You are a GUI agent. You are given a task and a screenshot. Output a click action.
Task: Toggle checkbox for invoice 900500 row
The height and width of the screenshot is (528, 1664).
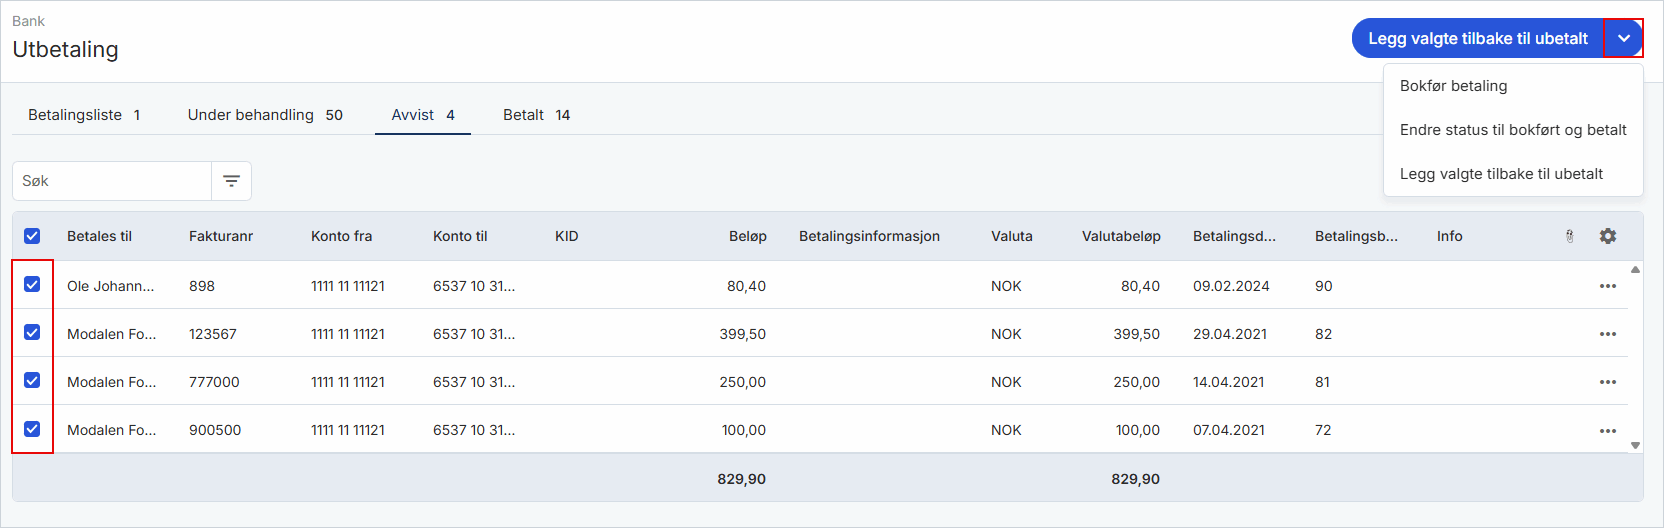32,428
